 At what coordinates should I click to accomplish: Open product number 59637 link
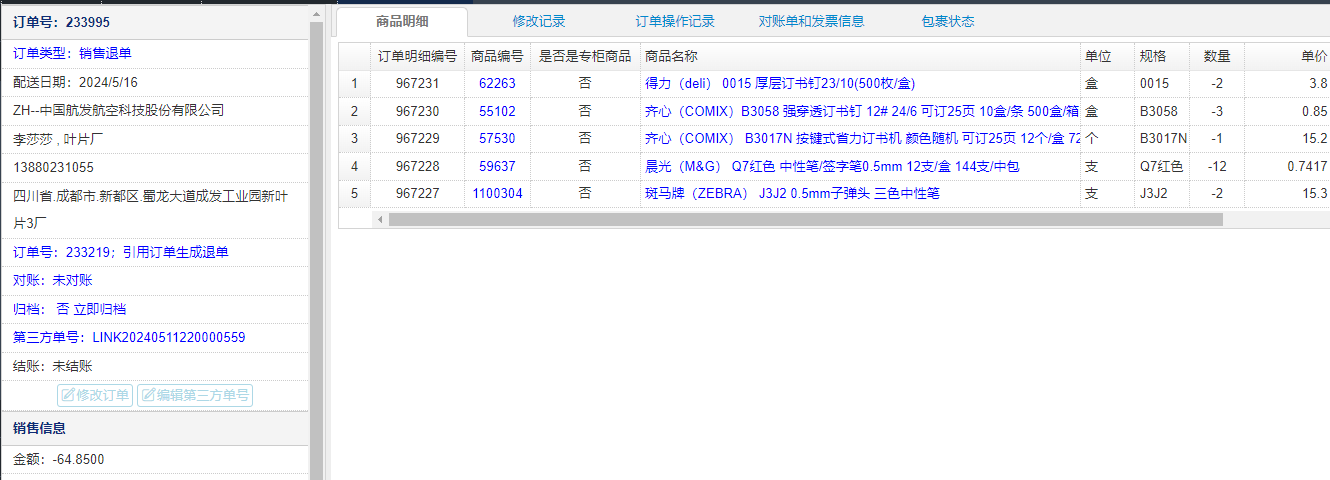tap(497, 166)
